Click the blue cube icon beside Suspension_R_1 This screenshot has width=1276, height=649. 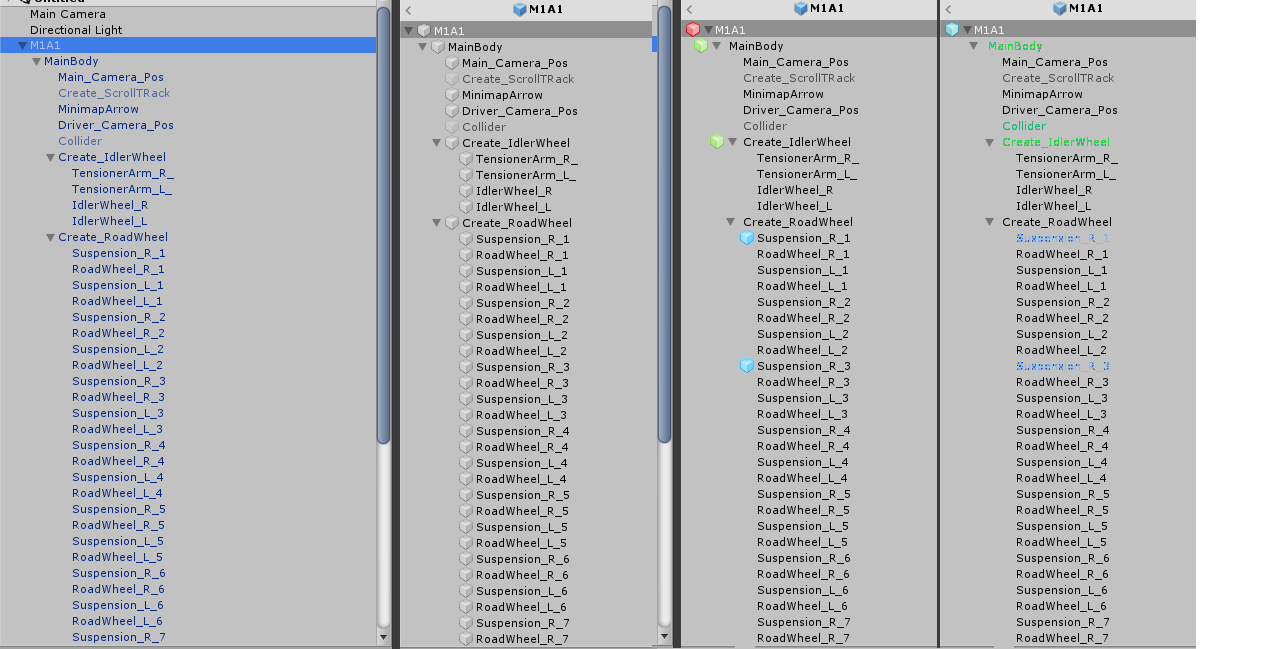(746, 238)
